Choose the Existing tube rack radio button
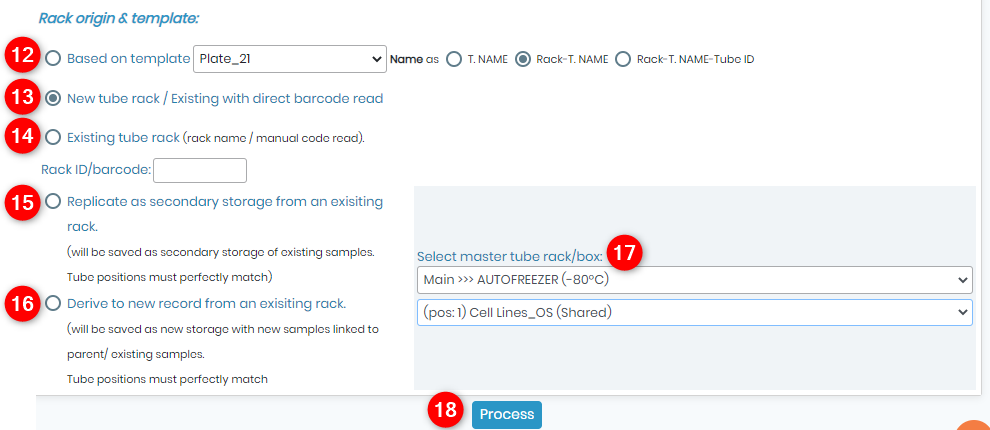The image size is (990, 430). pos(54,137)
